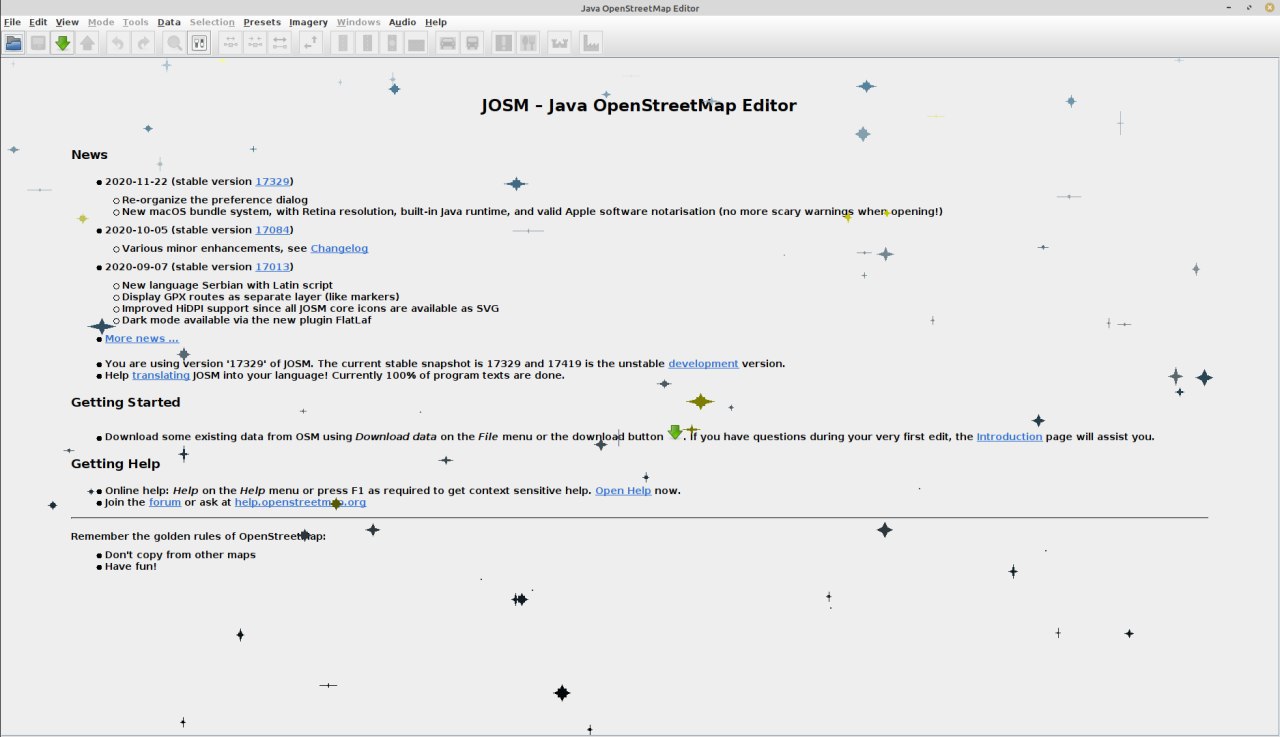The width and height of the screenshot is (1280, 737).
Task: Click the fork and knife restaurant icon
Action: (528, 43)
